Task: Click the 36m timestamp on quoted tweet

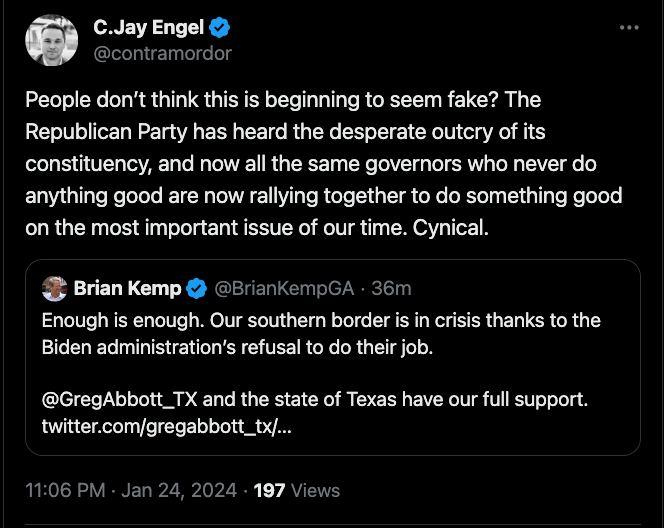Action: coord(391,288)
